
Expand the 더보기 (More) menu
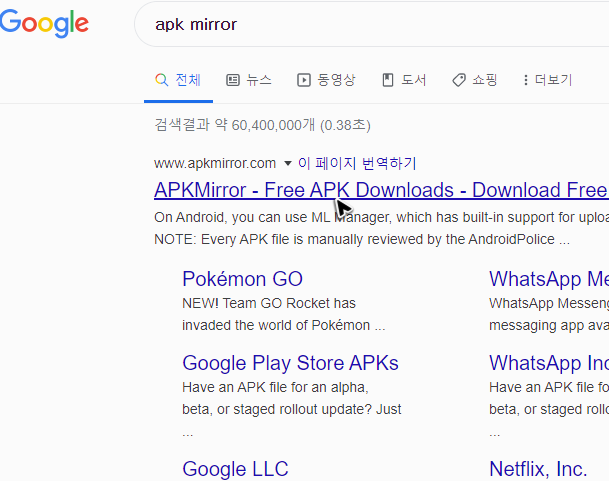click(x=547, y=80)
